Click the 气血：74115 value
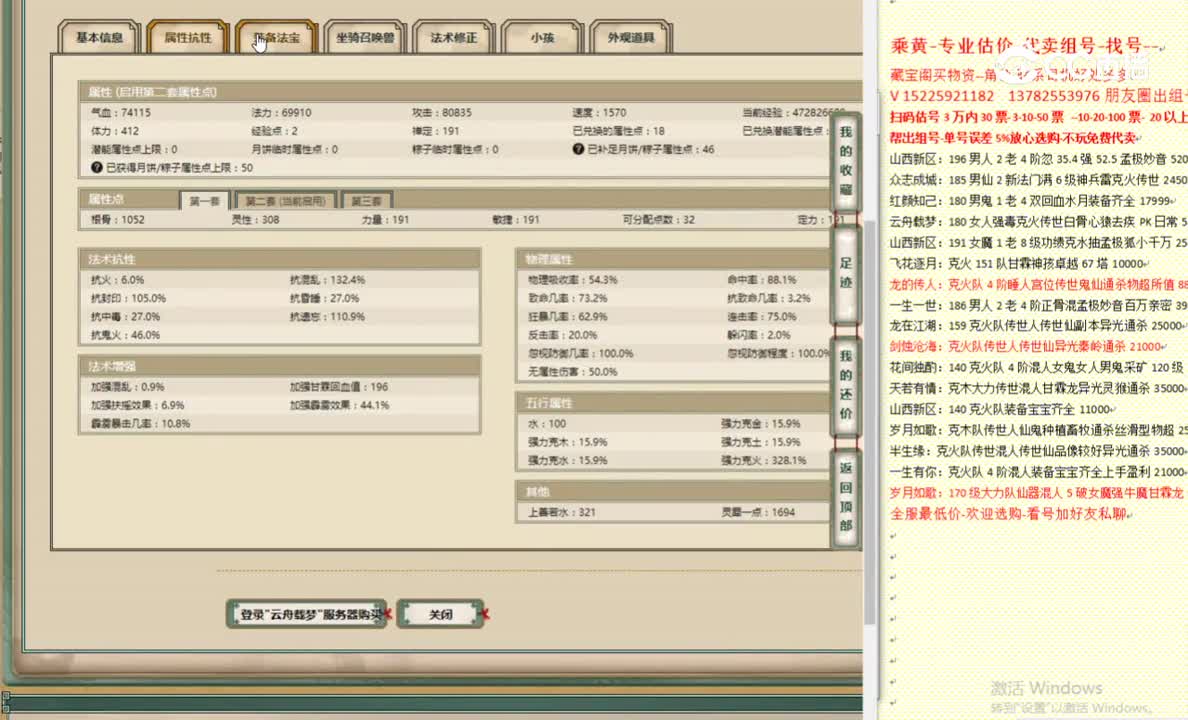 click(120, 112)
